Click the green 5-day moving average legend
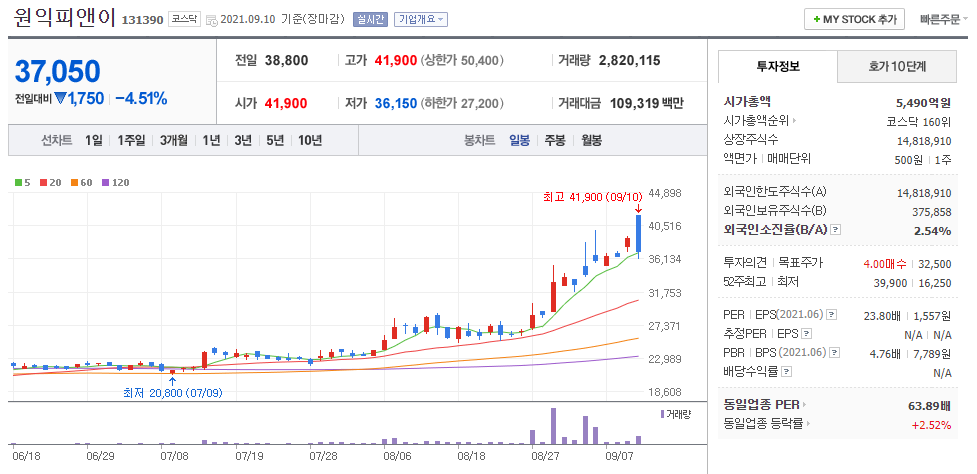 coord(22,182)
